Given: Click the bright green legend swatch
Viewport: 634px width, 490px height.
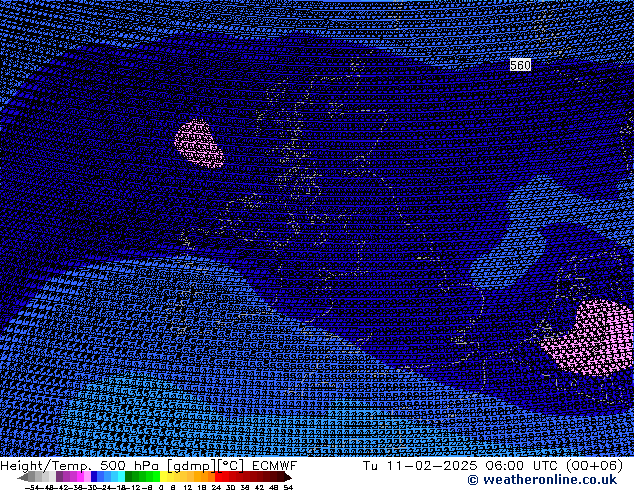Looking at the screenshot, I should pyautogui.click(x=156, y=477).
